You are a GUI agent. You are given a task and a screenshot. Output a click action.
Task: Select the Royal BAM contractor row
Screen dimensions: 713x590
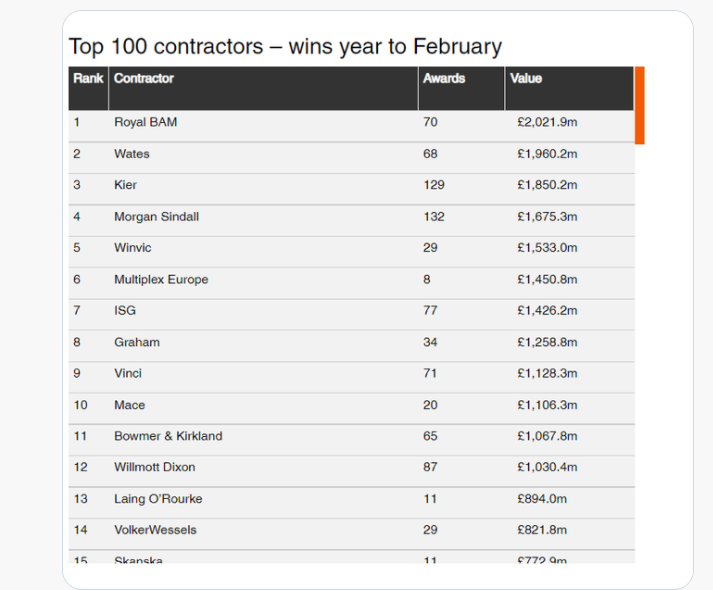[x=146, y=122]
